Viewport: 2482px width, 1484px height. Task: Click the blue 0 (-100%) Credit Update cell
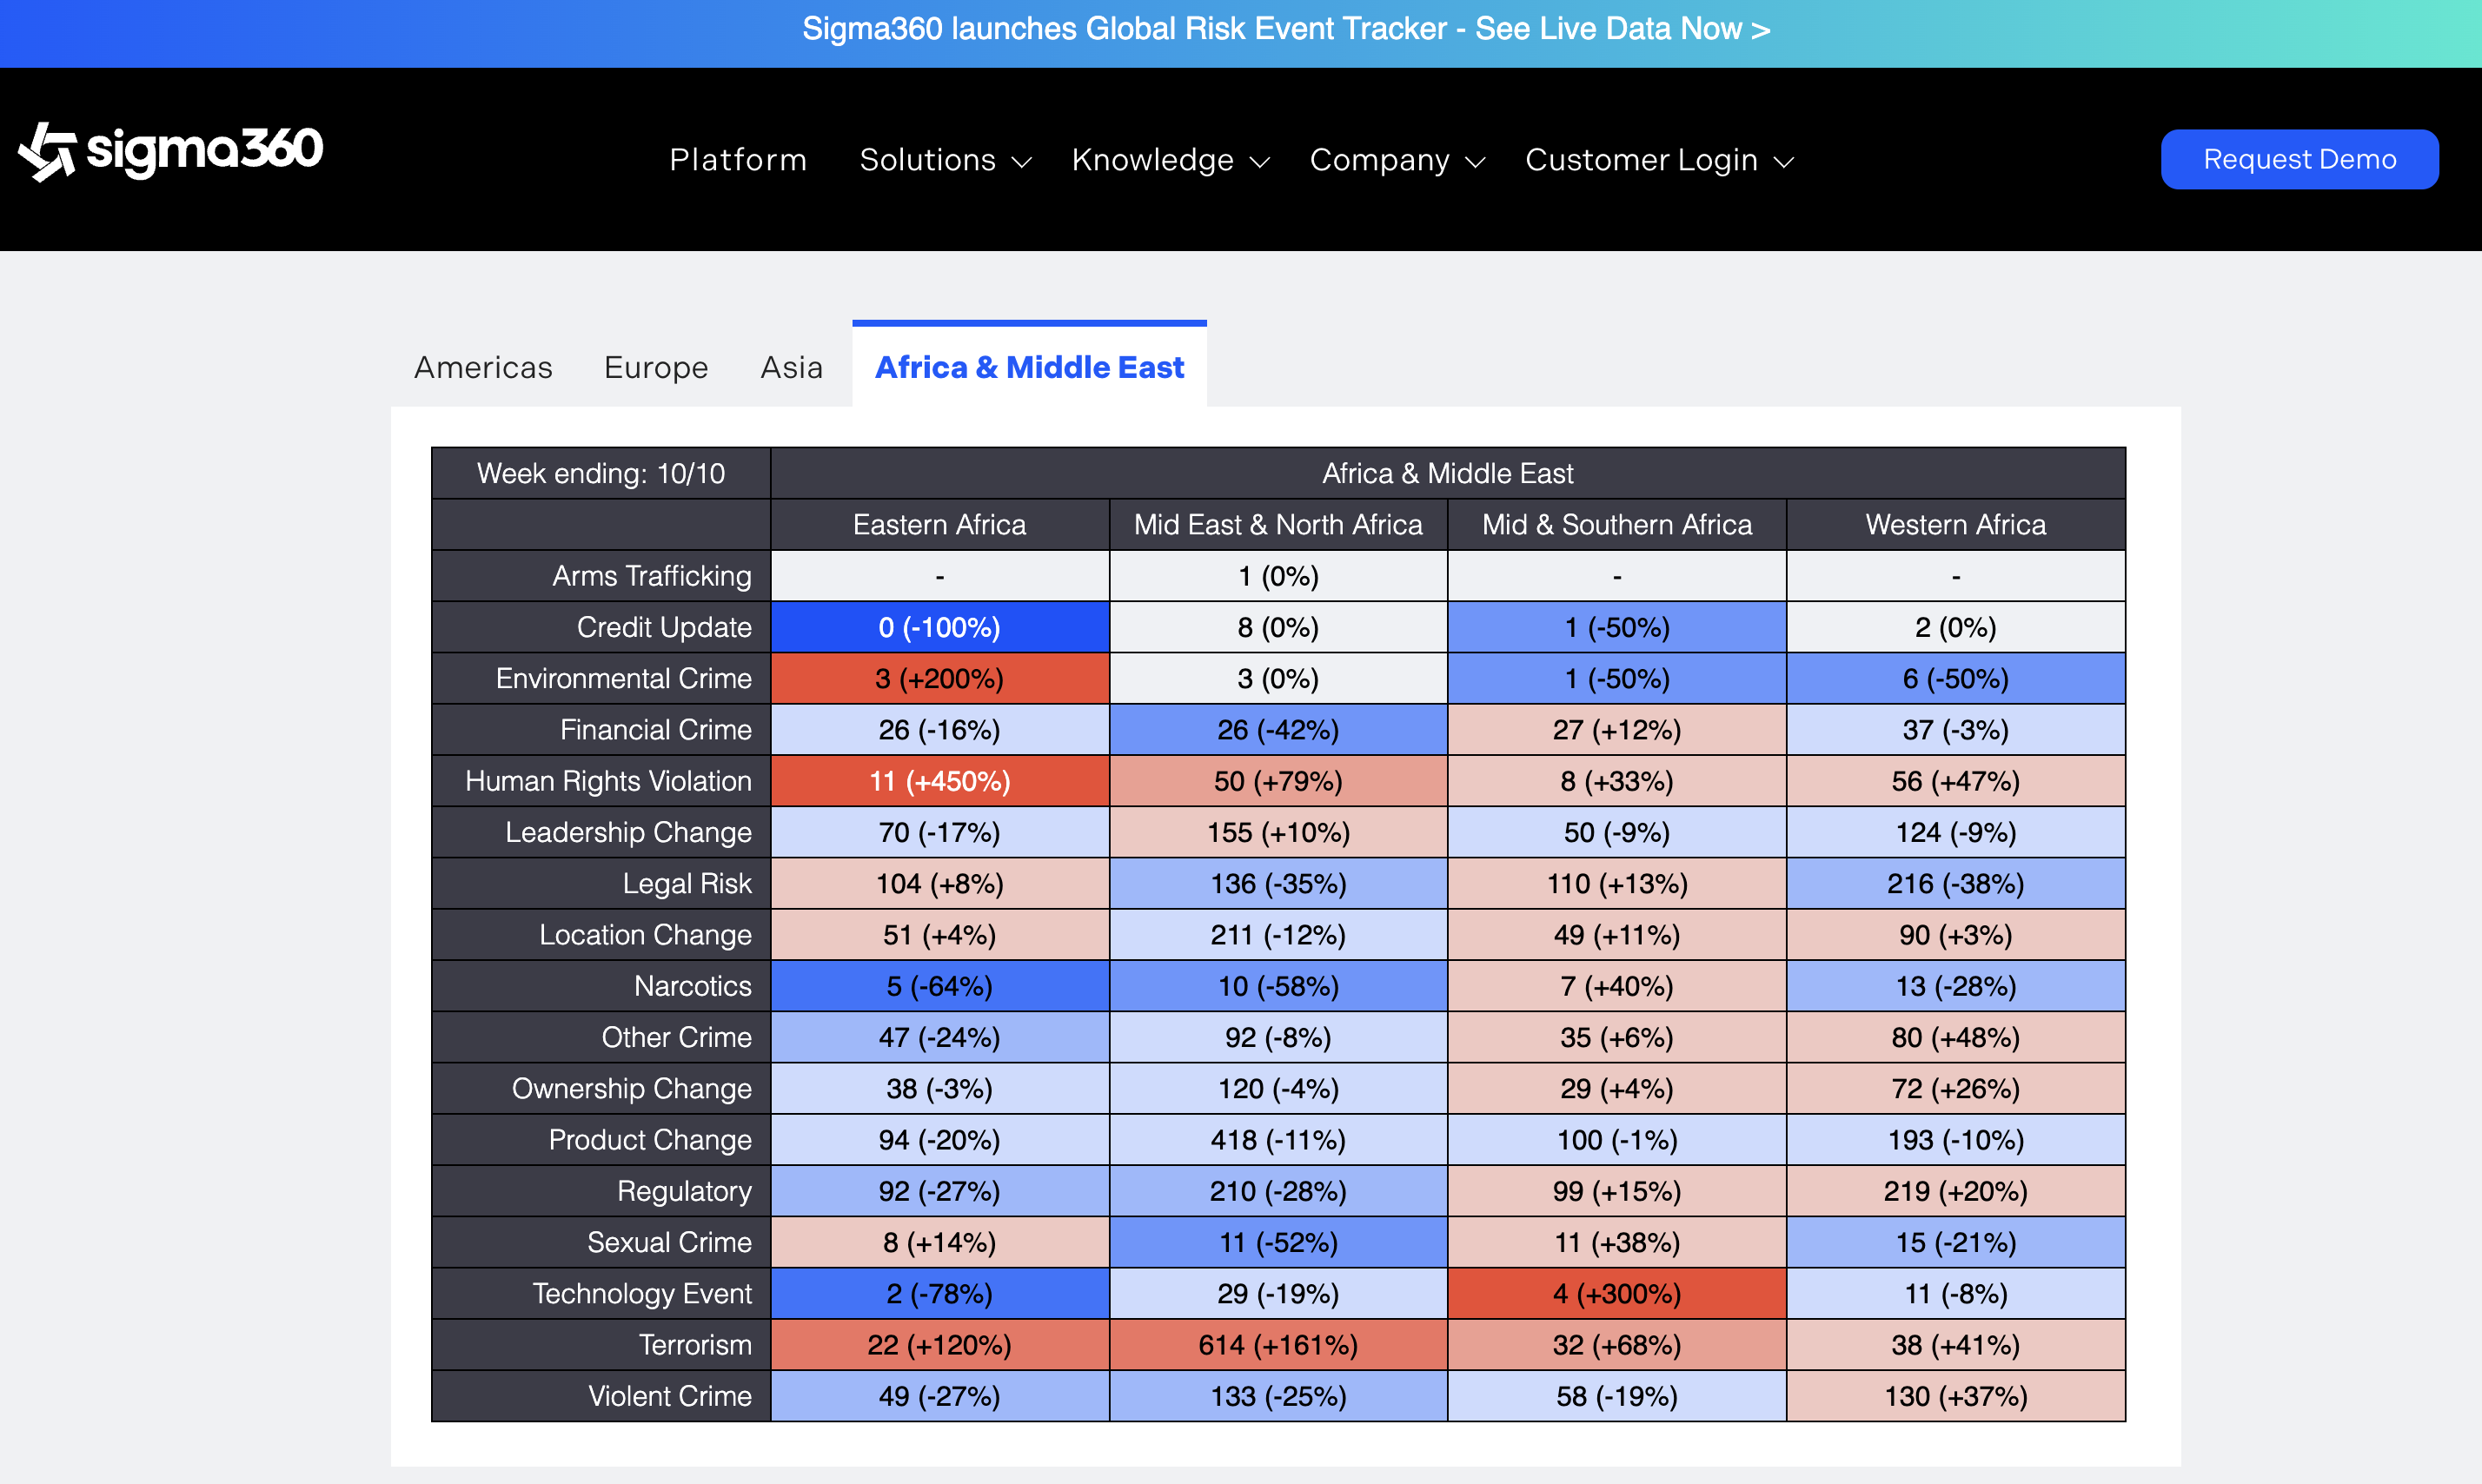coord(939,627)
